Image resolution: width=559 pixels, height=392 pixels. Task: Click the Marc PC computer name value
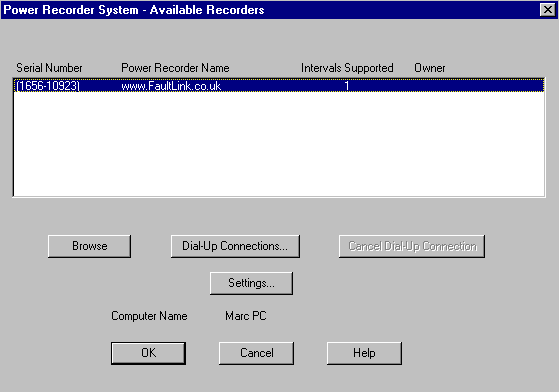coord(246,316)
